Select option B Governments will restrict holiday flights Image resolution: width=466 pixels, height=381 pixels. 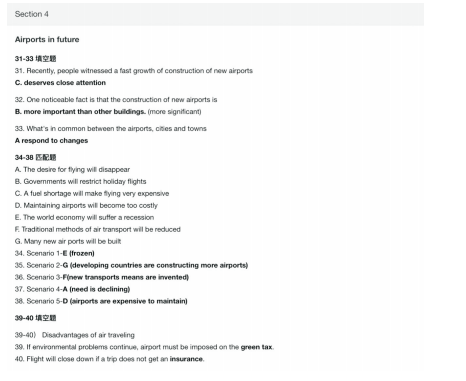click(80, 182)
